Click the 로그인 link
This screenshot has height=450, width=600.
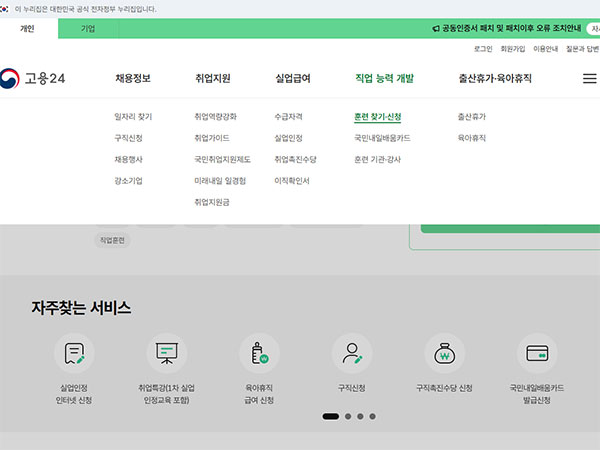pyautogui.click(x=483, y=49)
